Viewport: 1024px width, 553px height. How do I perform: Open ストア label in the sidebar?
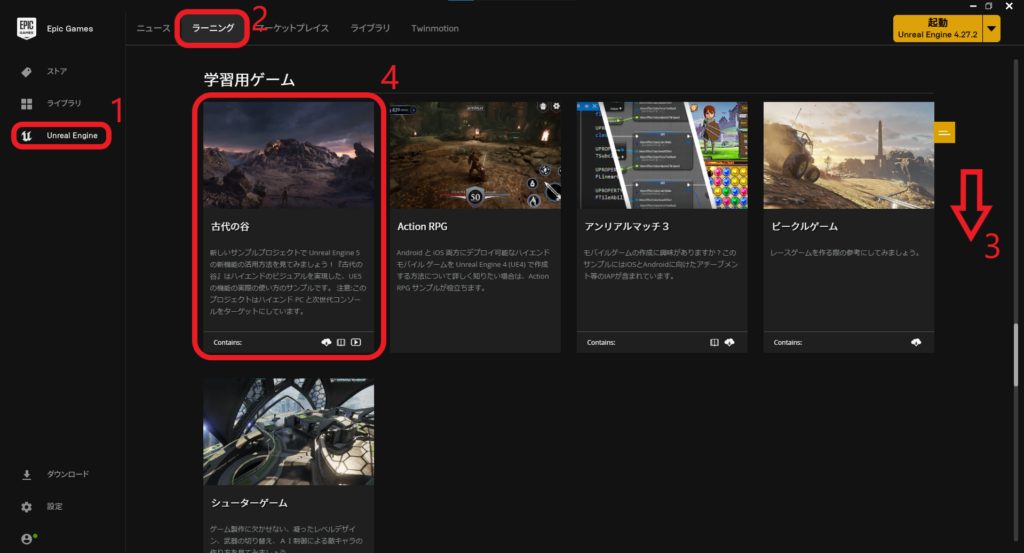pyautogui.click(x=57, y=72)
